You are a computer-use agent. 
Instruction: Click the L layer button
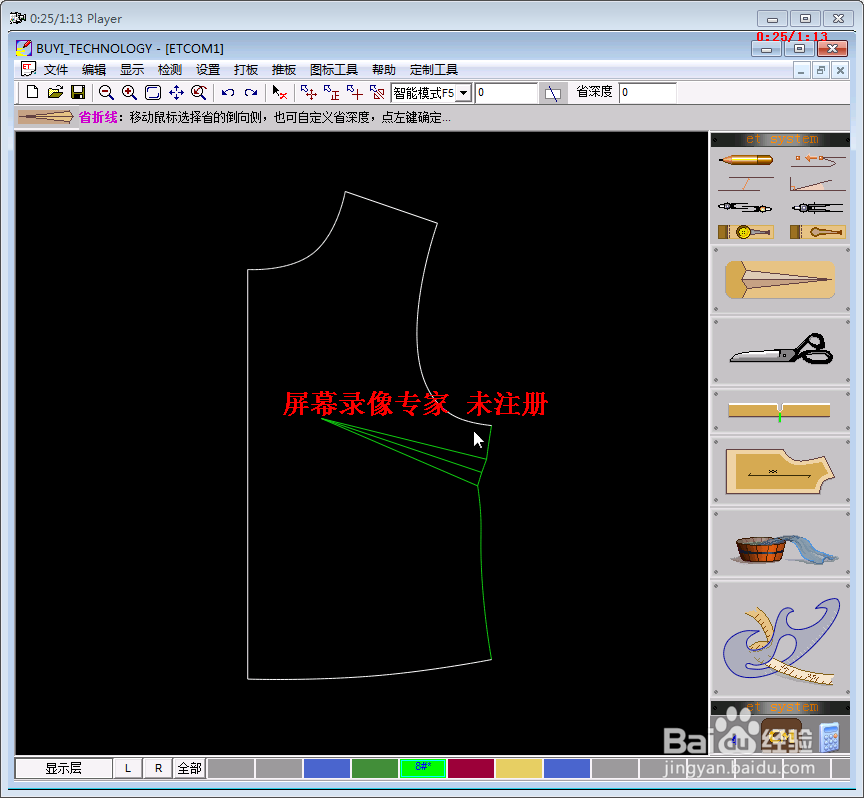click(128, 768)
